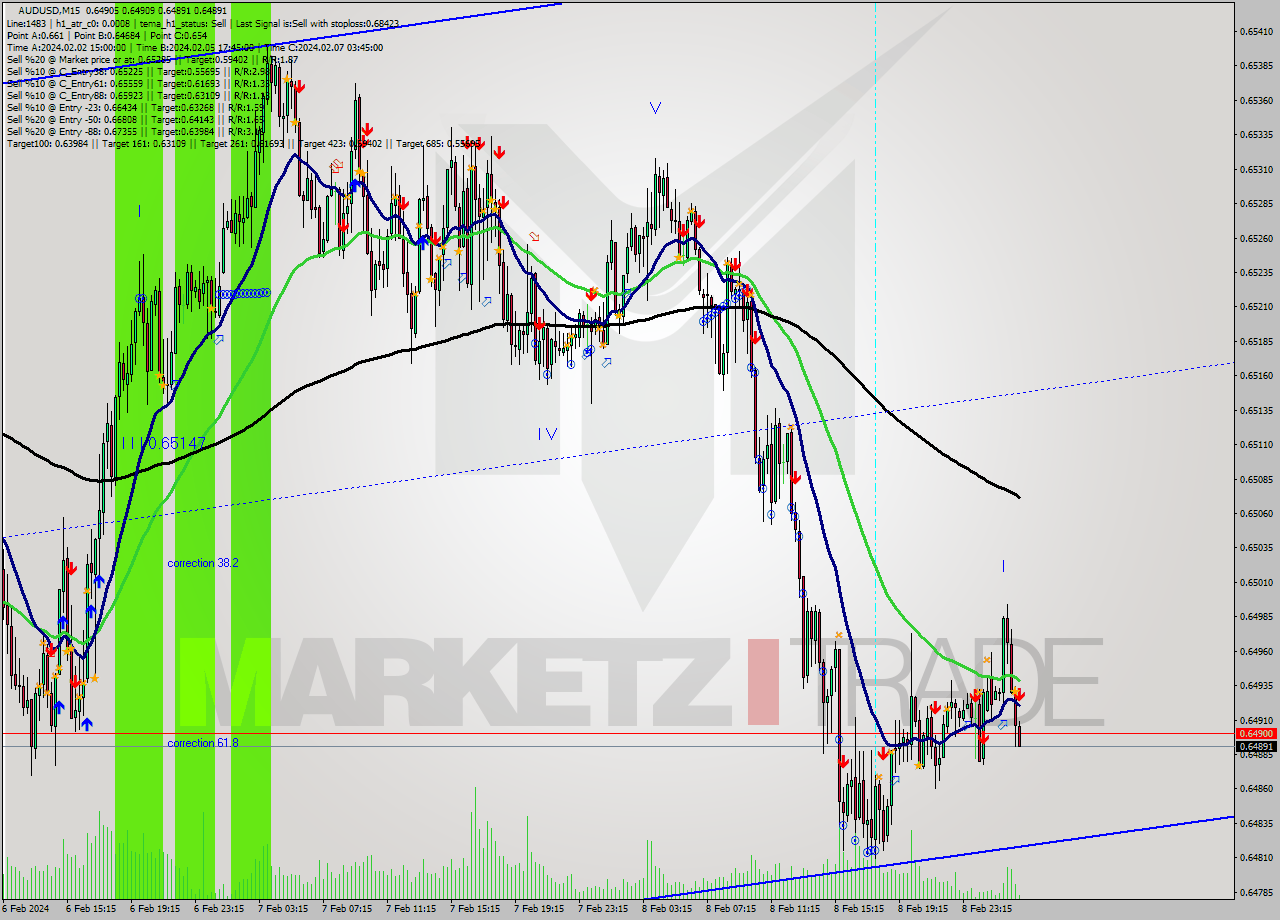
Task: Click the '7 Feb 11:15' time label
Action: [x=411, y=909]
